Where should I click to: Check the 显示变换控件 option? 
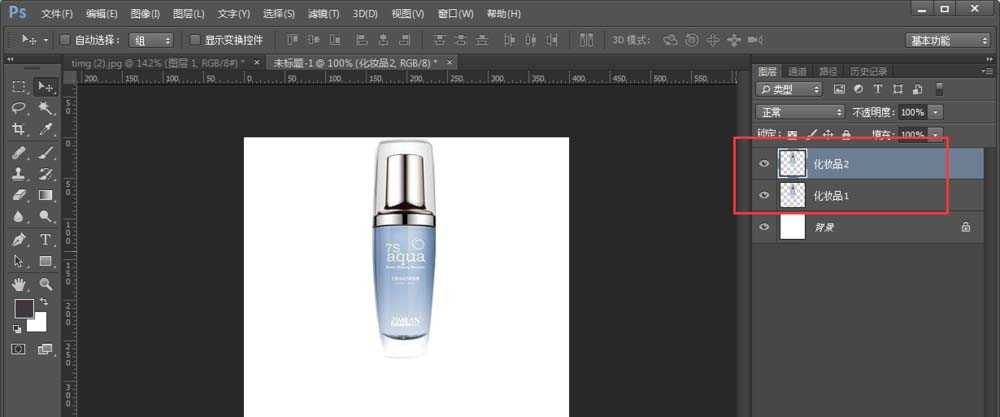[195, 40]
